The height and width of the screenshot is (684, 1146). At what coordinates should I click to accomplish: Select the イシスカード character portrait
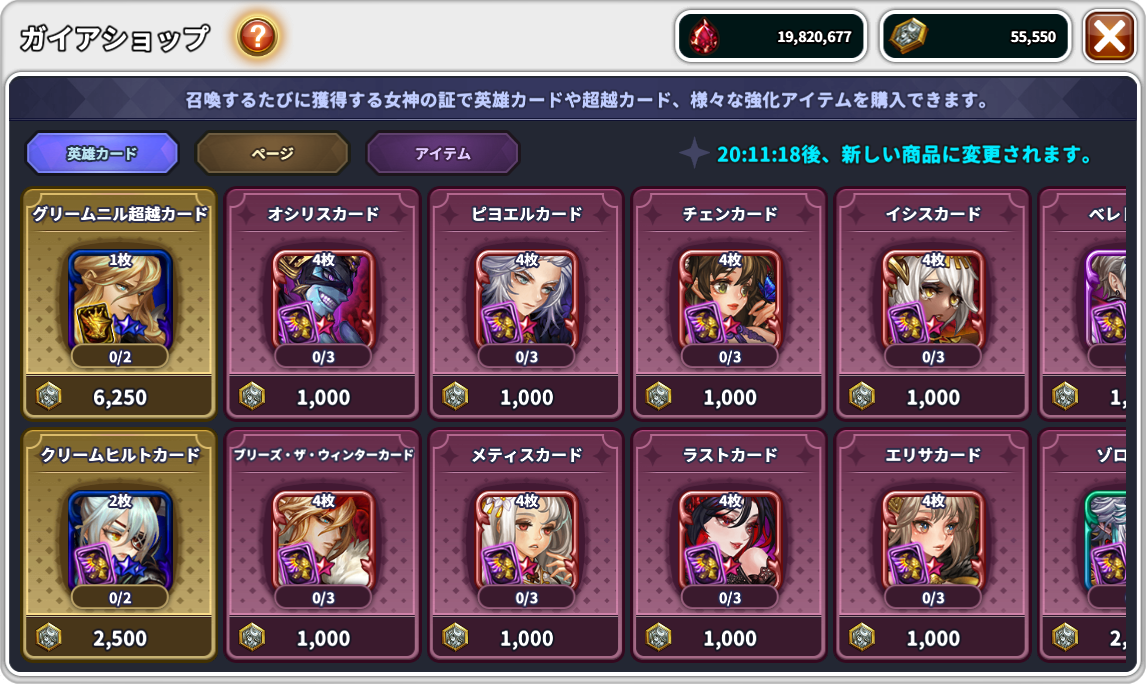tap(933, 298)
